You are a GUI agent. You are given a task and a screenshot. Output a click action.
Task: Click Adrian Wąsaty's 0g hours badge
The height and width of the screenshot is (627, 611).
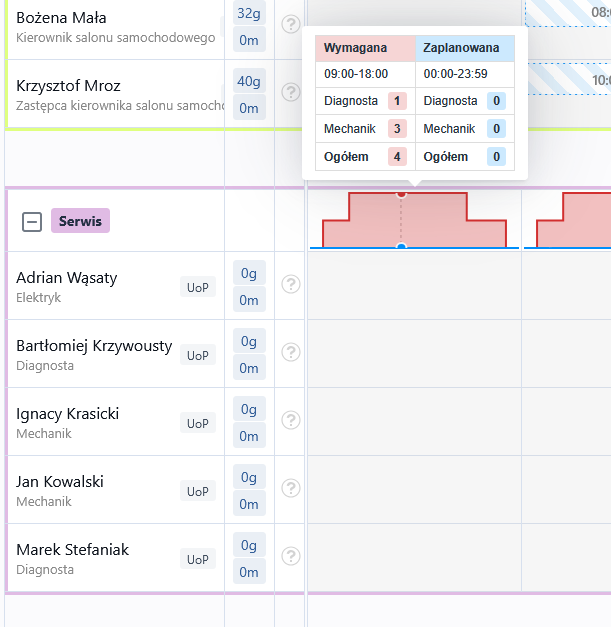click(x=249, y=273)
